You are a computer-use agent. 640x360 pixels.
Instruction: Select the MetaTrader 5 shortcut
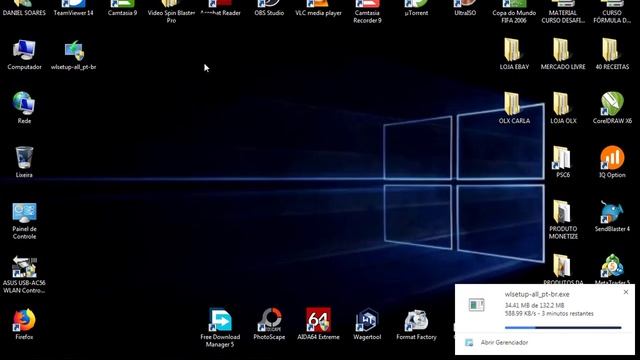(x=612, y=269)
